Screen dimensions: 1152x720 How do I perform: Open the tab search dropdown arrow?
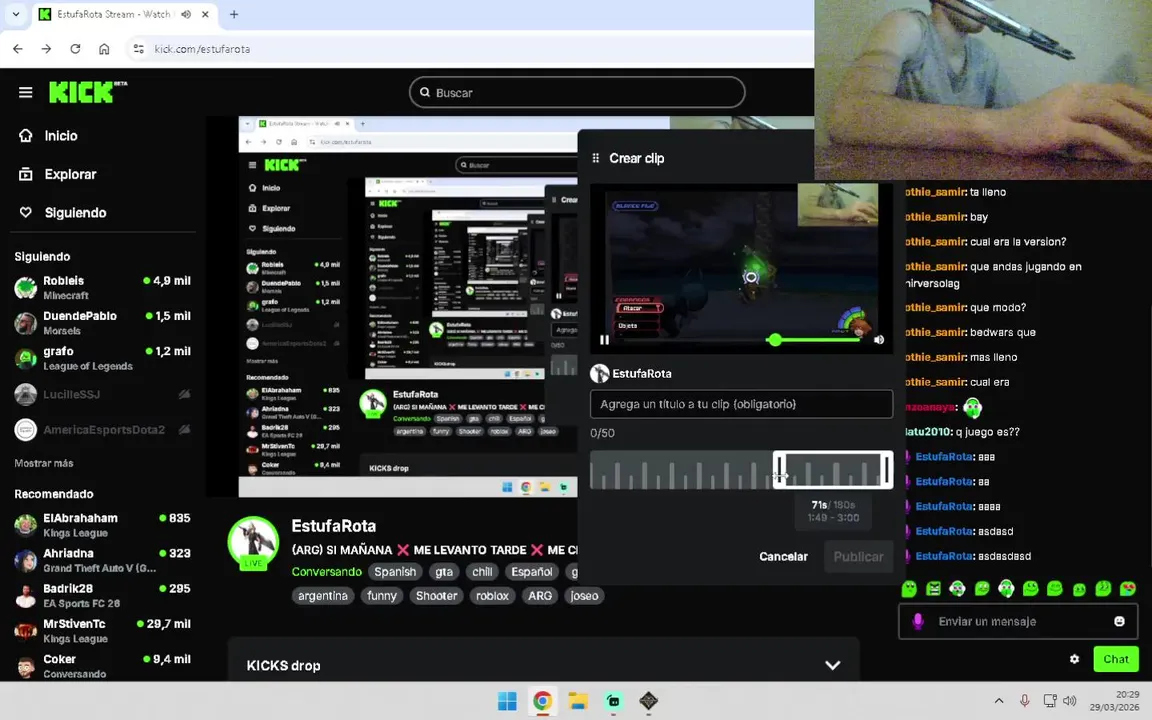click(15, 14)
